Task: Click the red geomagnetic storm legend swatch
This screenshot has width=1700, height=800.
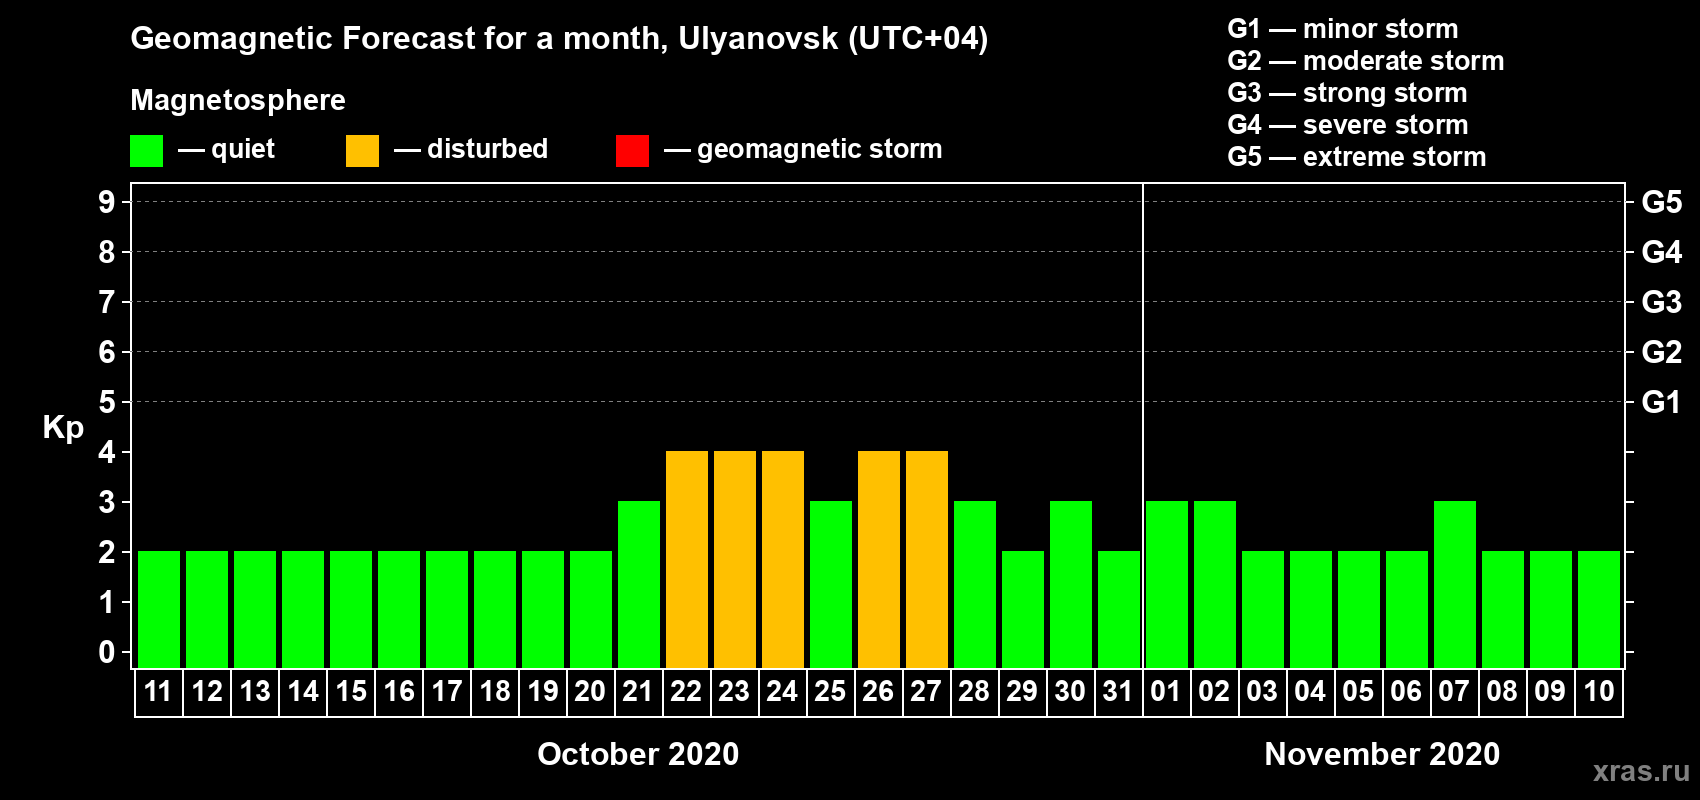Action: (633, 151)
